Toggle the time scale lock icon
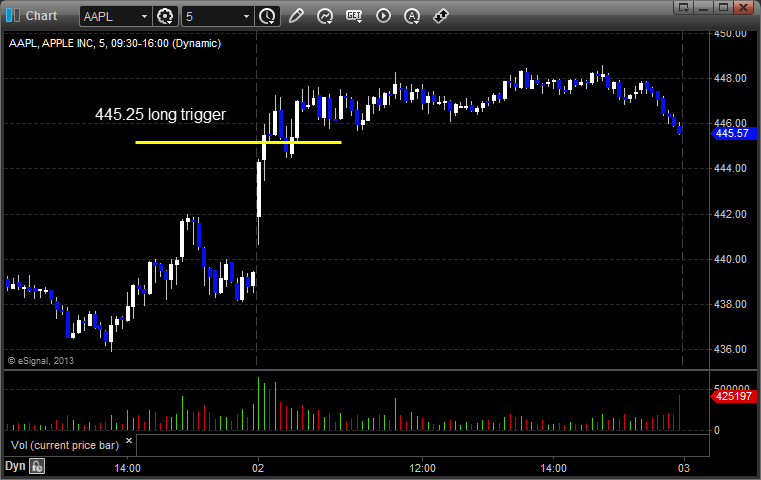Screen dimensions: 761x480 click(37, 466)
